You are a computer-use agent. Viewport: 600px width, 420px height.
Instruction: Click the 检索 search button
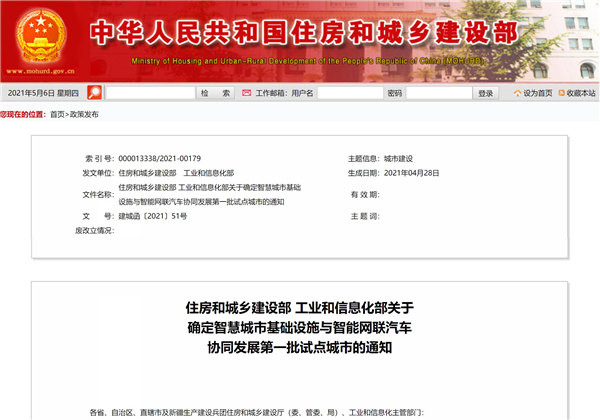215,93
